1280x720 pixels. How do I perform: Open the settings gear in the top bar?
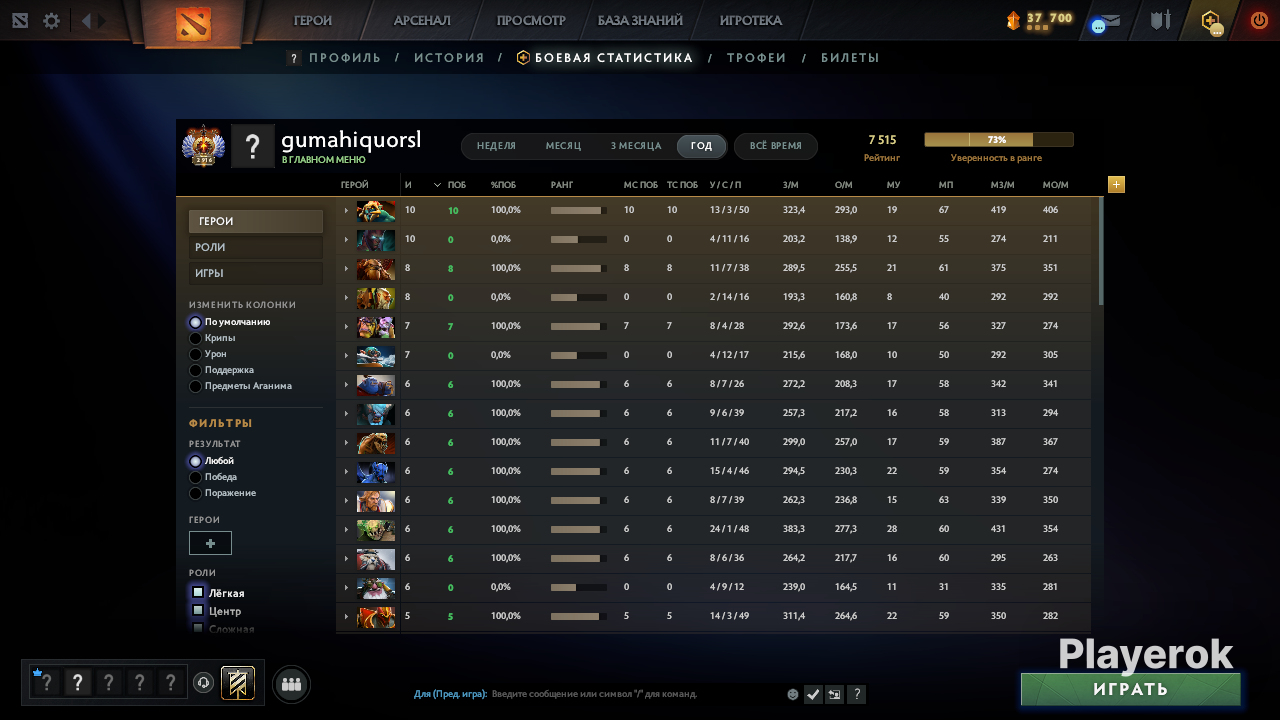click(51, 20)
